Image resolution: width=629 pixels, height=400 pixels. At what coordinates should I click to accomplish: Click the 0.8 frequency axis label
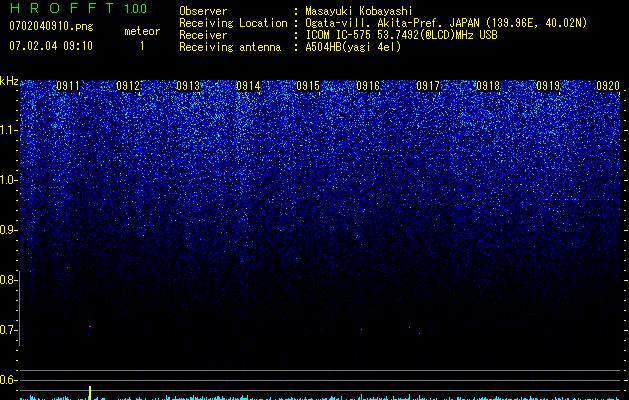pos(7,280)
